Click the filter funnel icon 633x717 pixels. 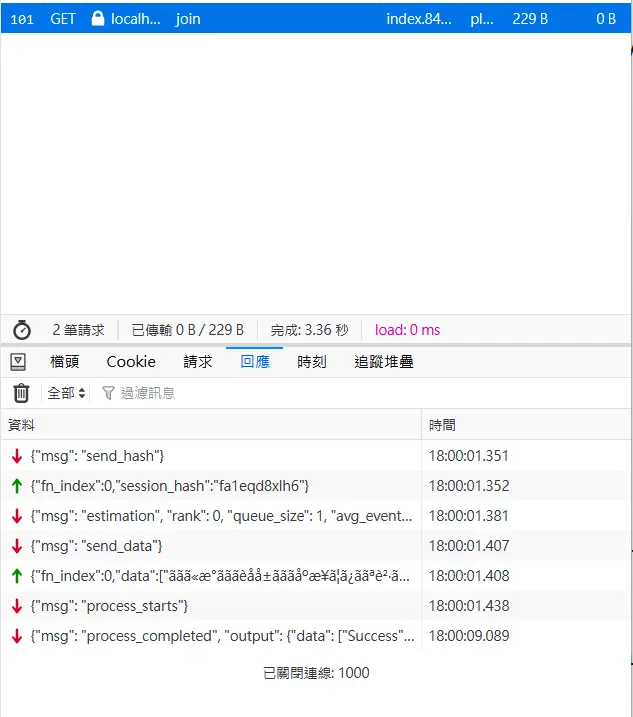click(108, 393)
